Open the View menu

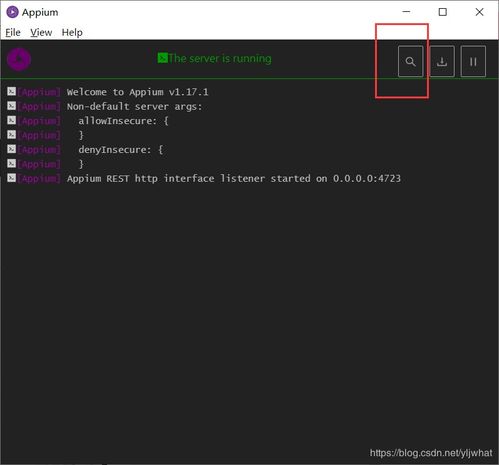click(x=41, y=32)
